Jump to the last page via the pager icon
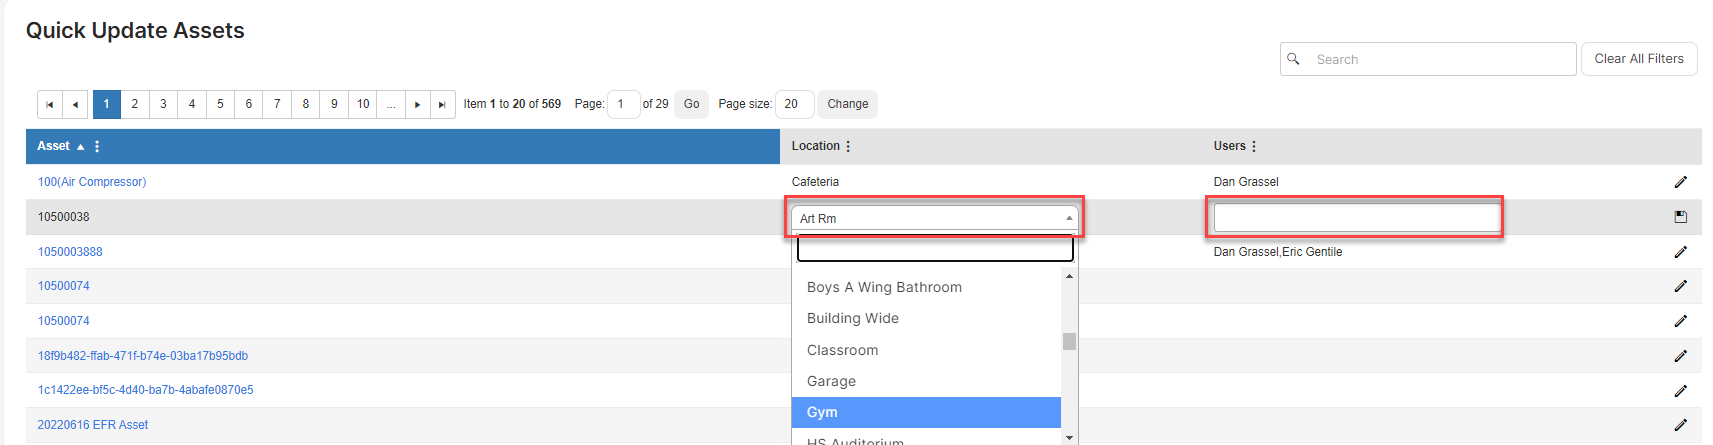 [442, 104]
